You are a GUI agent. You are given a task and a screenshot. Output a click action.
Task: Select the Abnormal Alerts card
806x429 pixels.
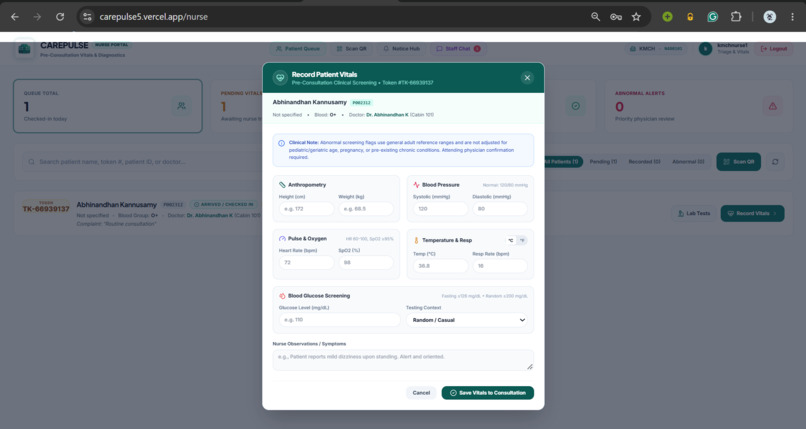tap(699, 106)
